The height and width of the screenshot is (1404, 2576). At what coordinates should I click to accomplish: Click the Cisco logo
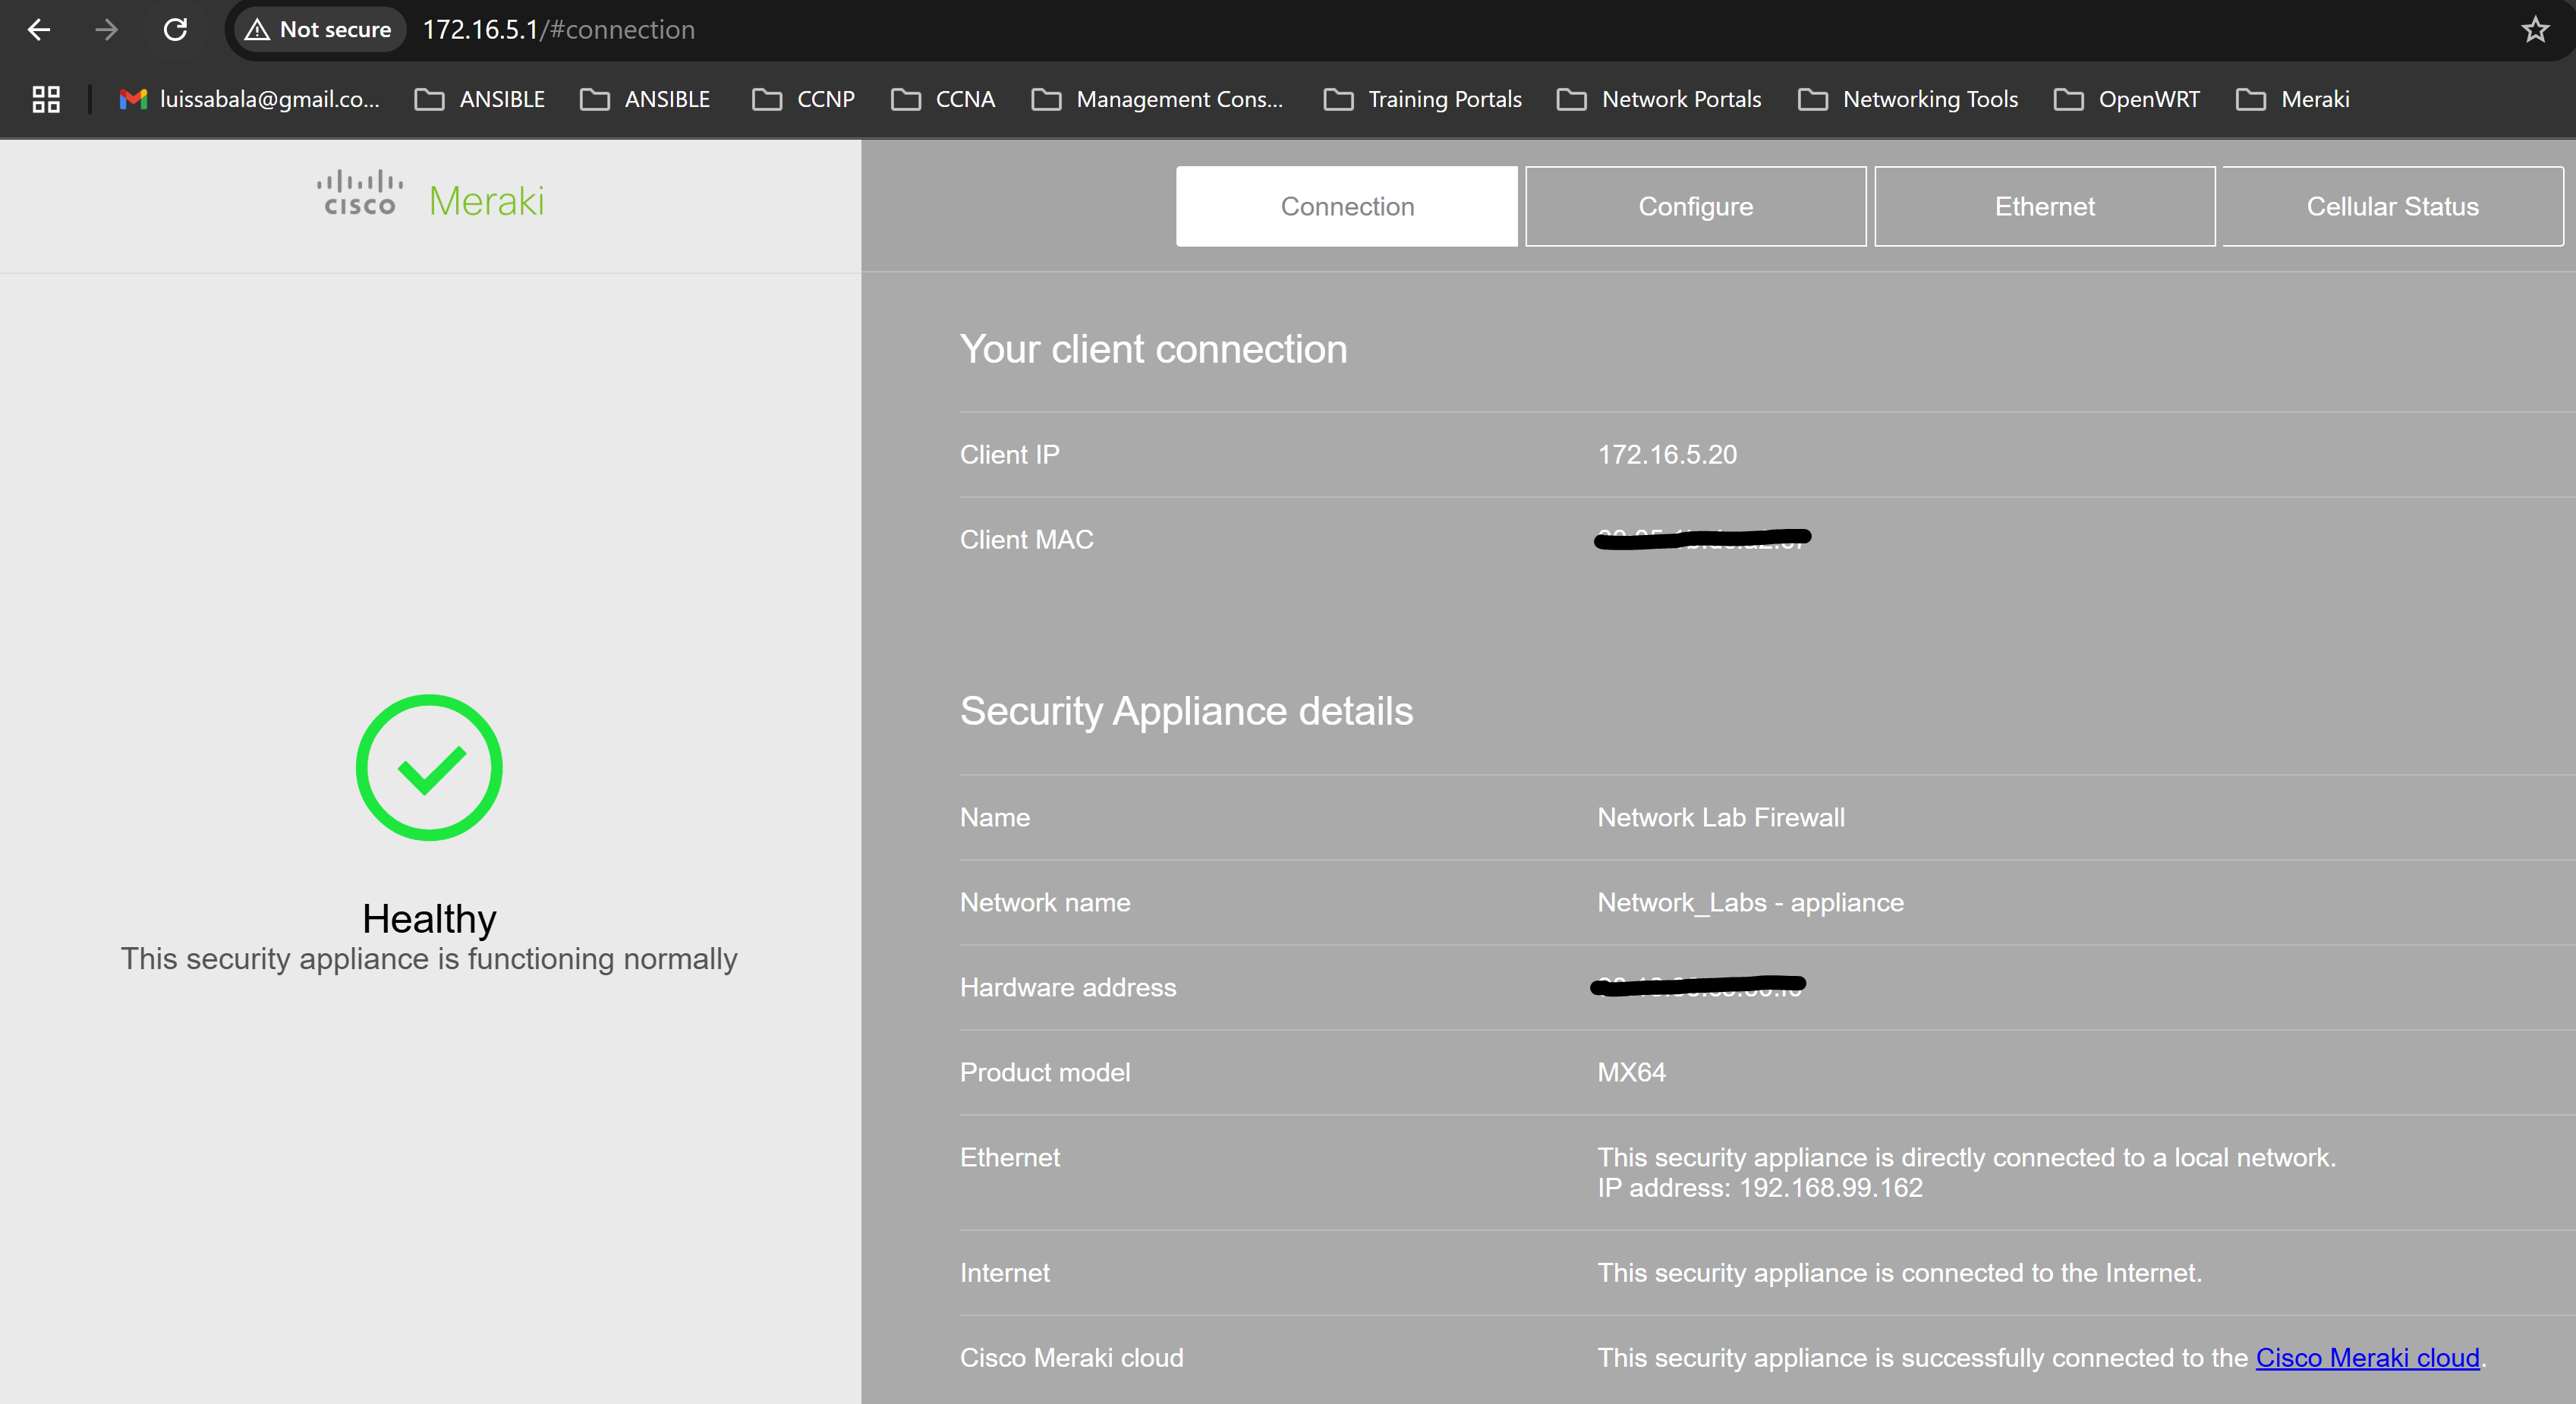(x=360, y=193)
